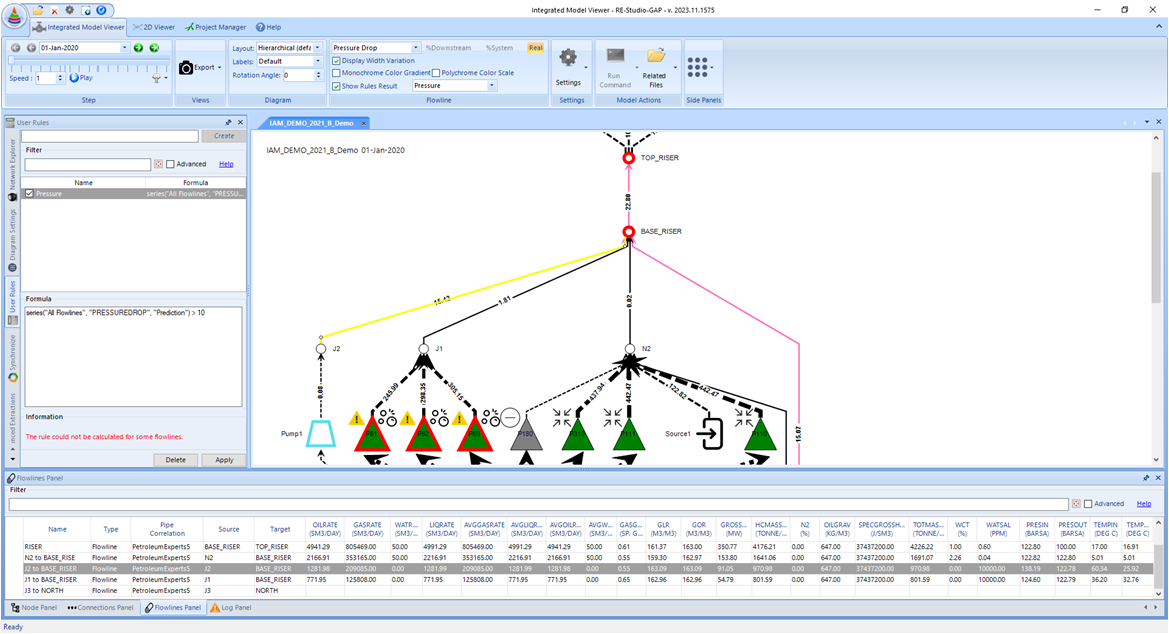Click the camera Export icon
This screenshot has width=1169, height=634.
(x=186, y=68)
